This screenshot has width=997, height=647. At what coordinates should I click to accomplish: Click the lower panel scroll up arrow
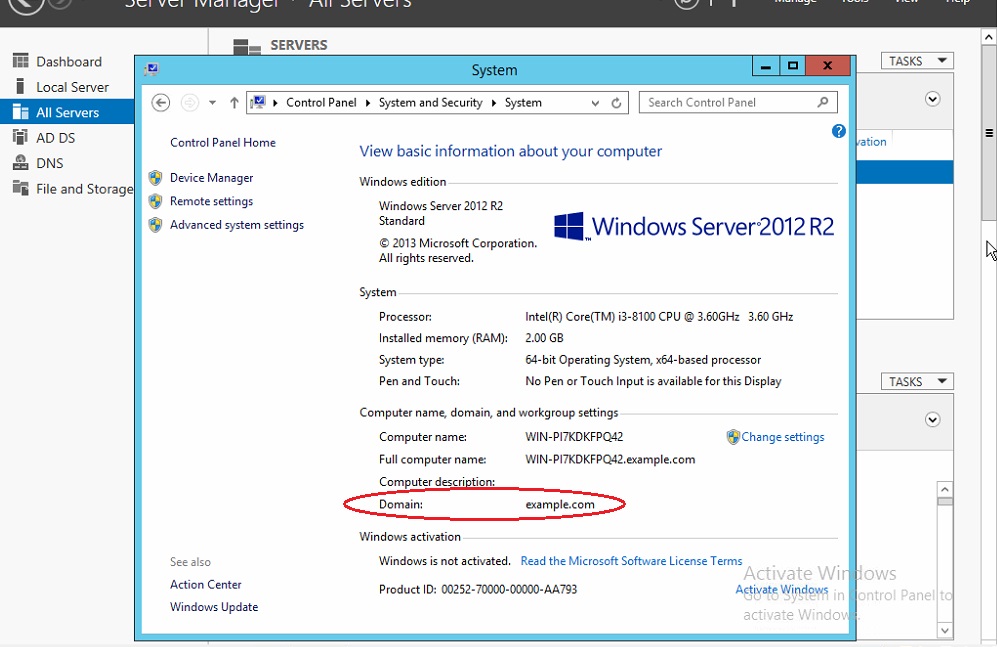pos(945,489)
